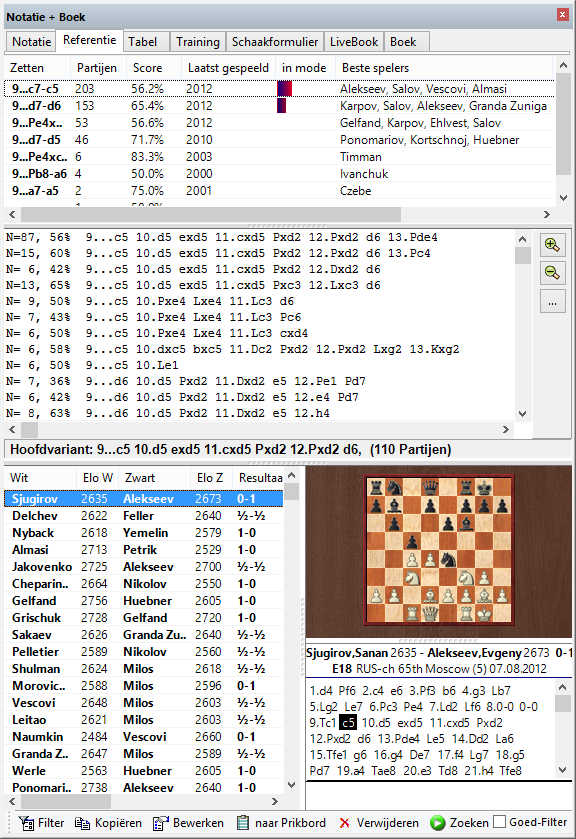Click the zoom out magnifier icon

point(552,273)
